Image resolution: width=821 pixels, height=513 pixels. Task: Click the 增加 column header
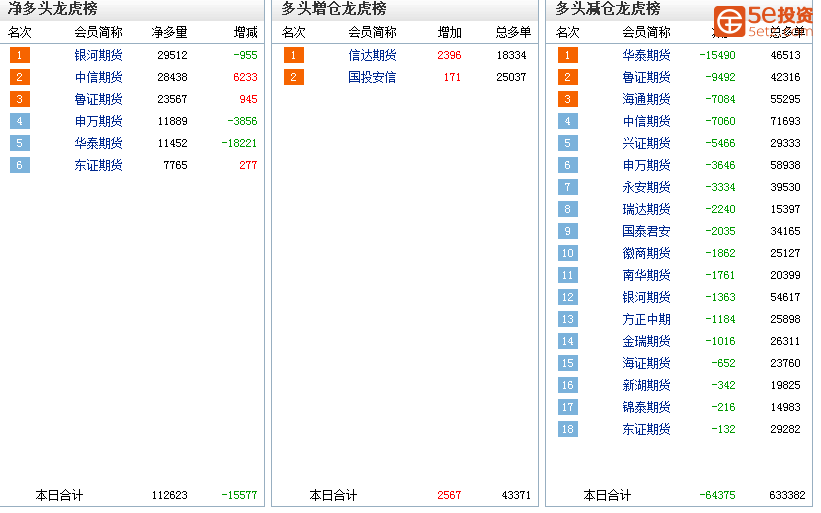pyautogui.click(x=449, y=32)
